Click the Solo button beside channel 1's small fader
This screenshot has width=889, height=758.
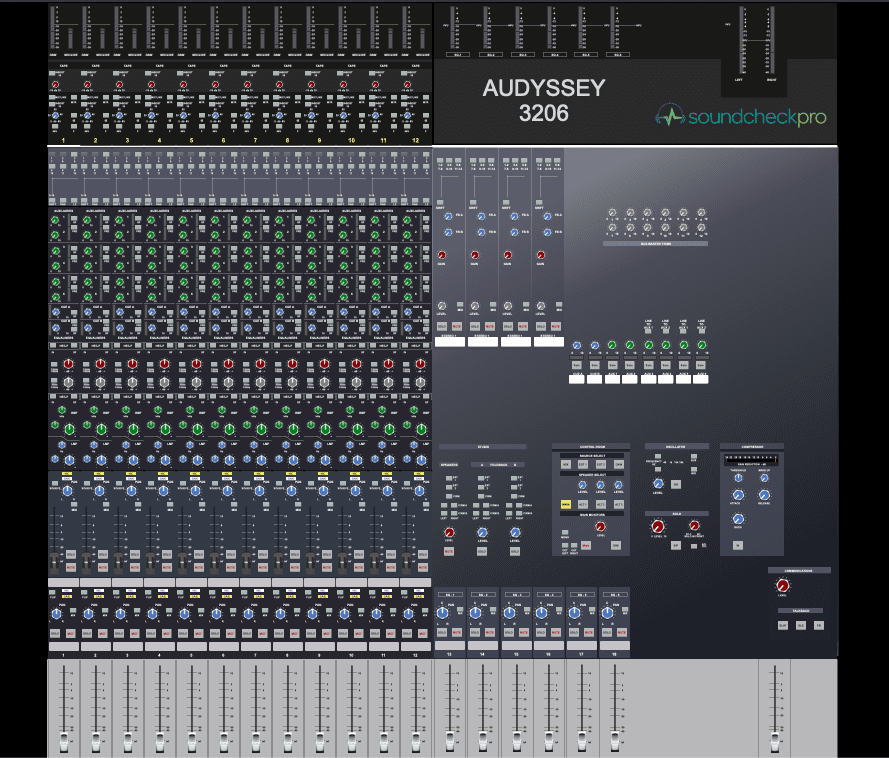coord(71,554)
